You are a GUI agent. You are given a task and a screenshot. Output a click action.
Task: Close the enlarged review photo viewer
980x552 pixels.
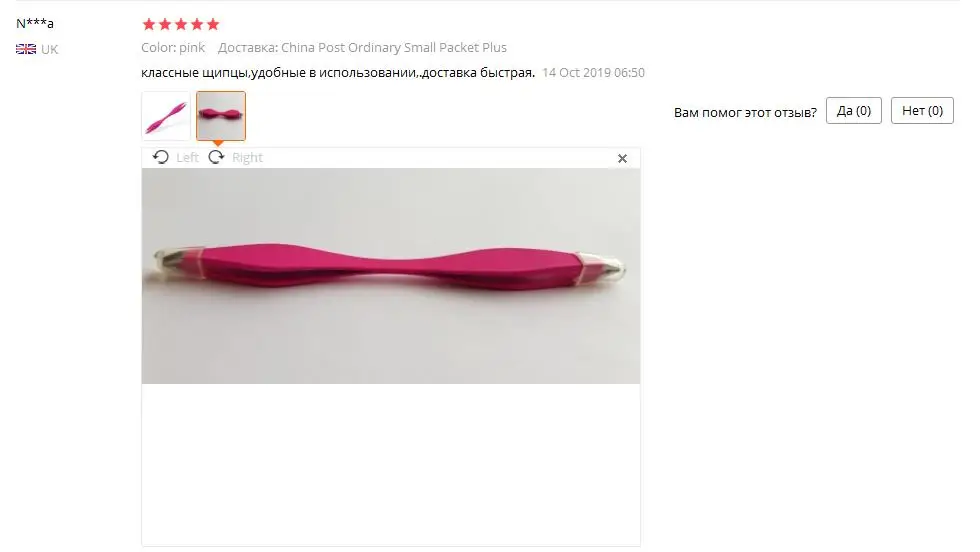622,159
